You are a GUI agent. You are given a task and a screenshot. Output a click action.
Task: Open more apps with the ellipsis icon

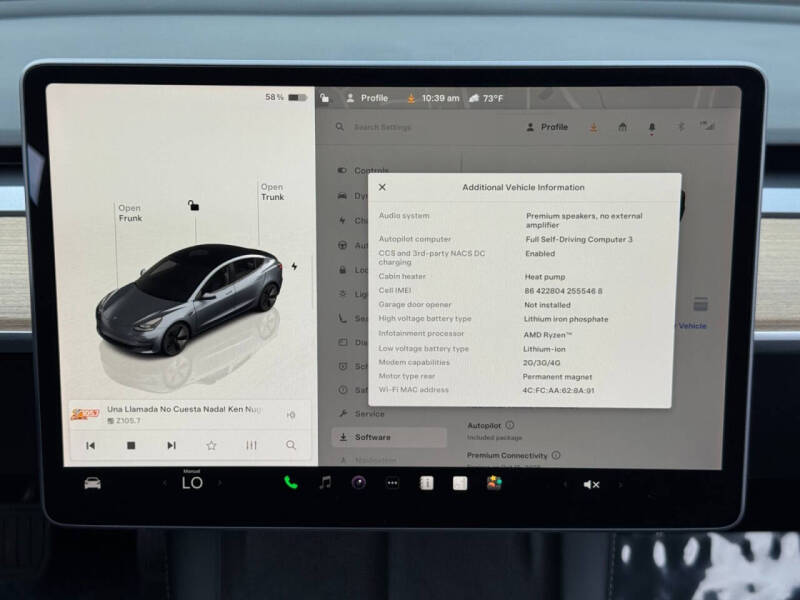392,484
